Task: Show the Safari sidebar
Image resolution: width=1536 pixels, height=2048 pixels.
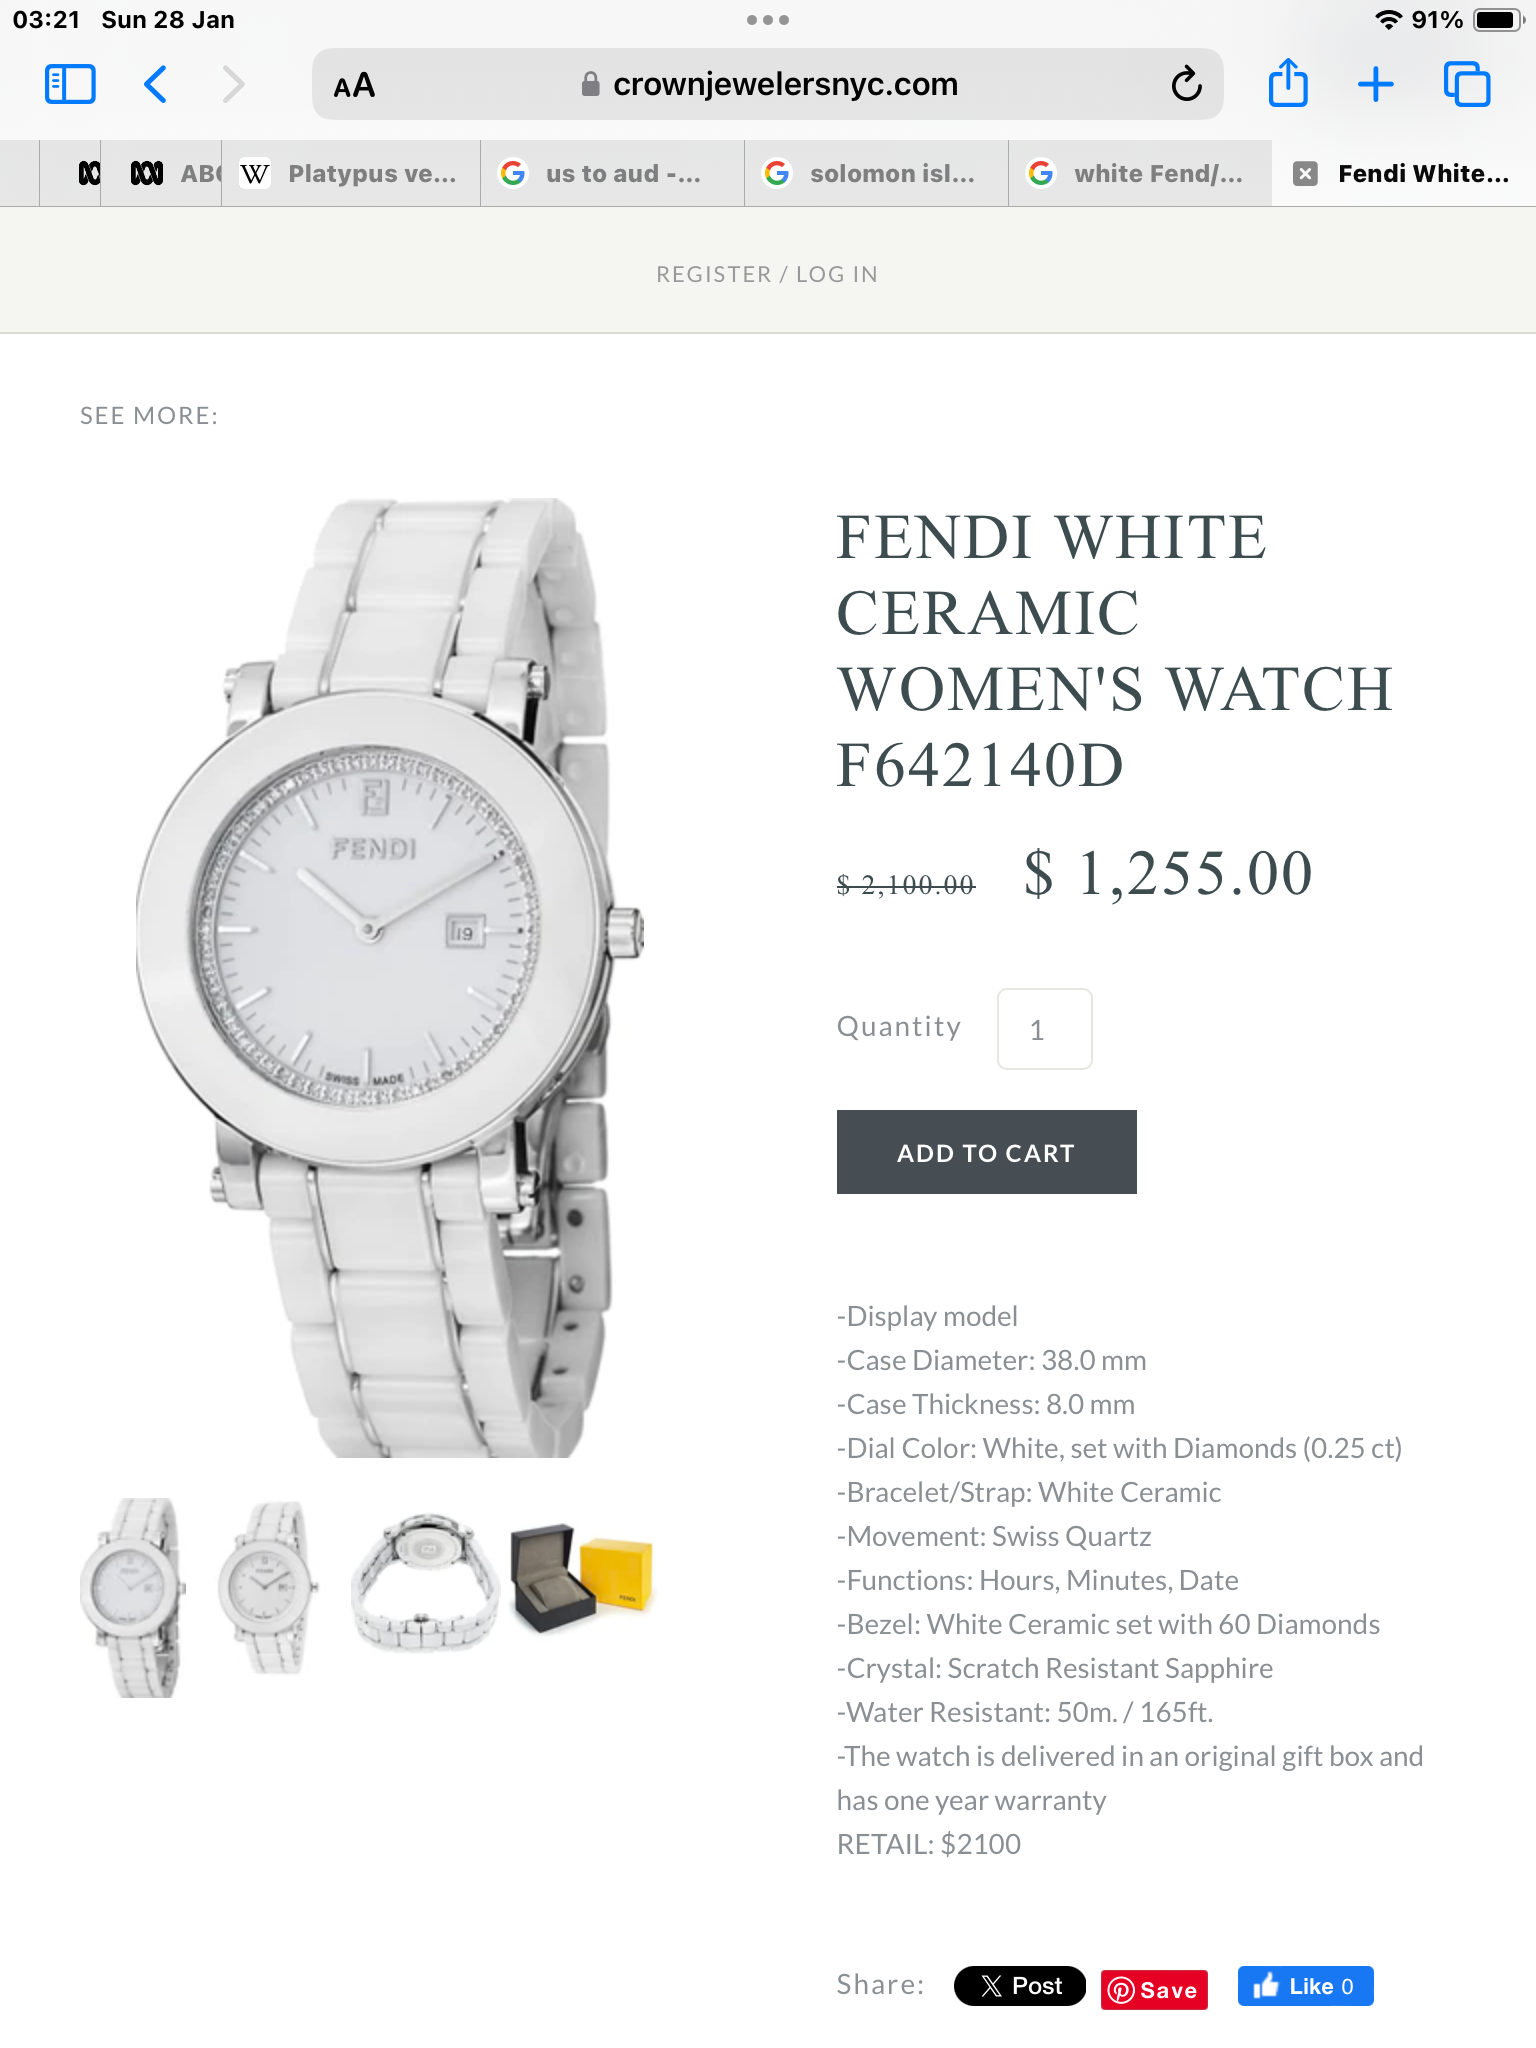Action: [70, 84]
